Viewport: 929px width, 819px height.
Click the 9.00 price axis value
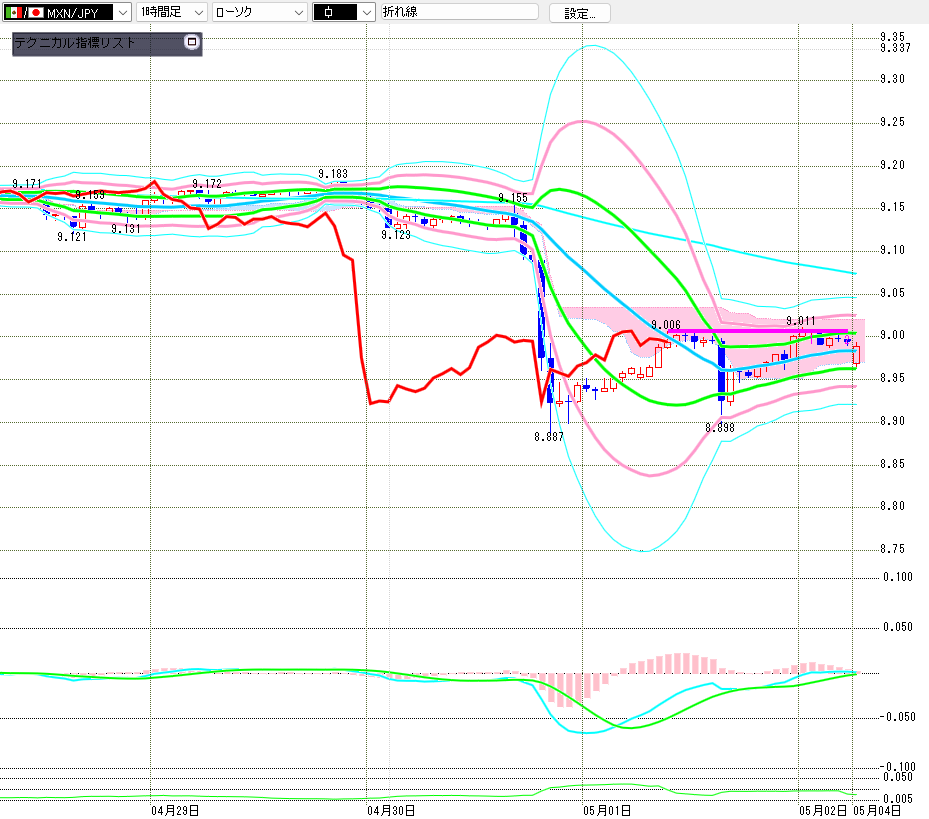tap(892, 335)
